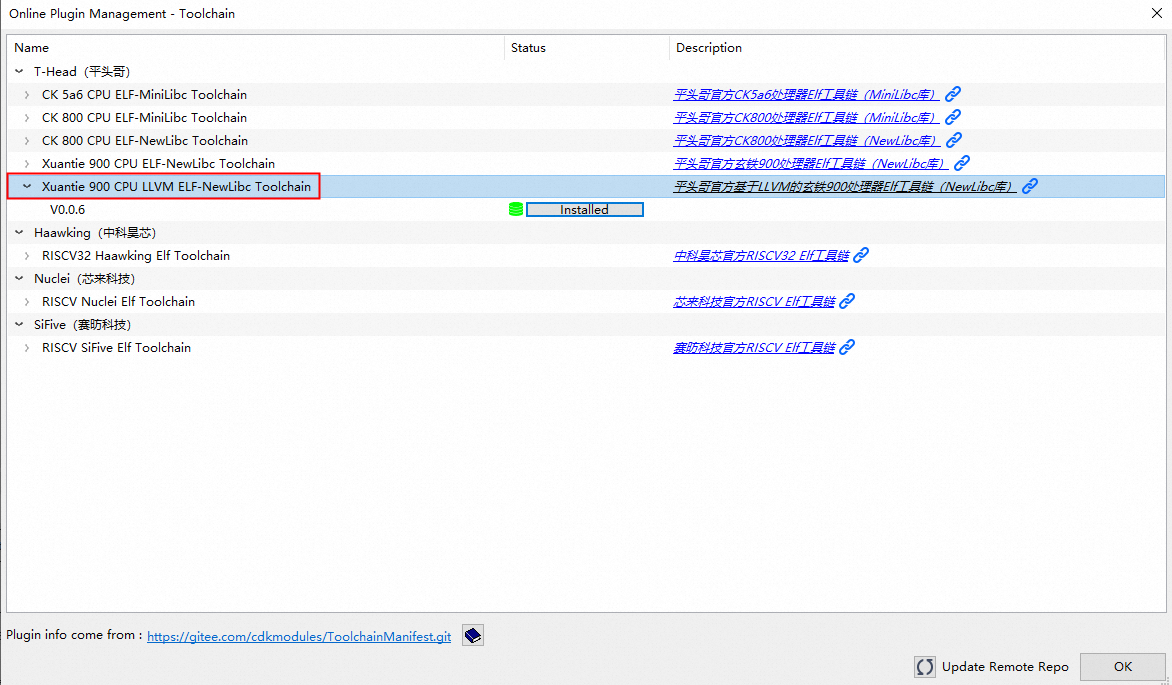1172x685 pixels.
Task: Expand CK 5a6 CPU ELF-MiniLibc Toolchain
Action: (x=27, y=95)
